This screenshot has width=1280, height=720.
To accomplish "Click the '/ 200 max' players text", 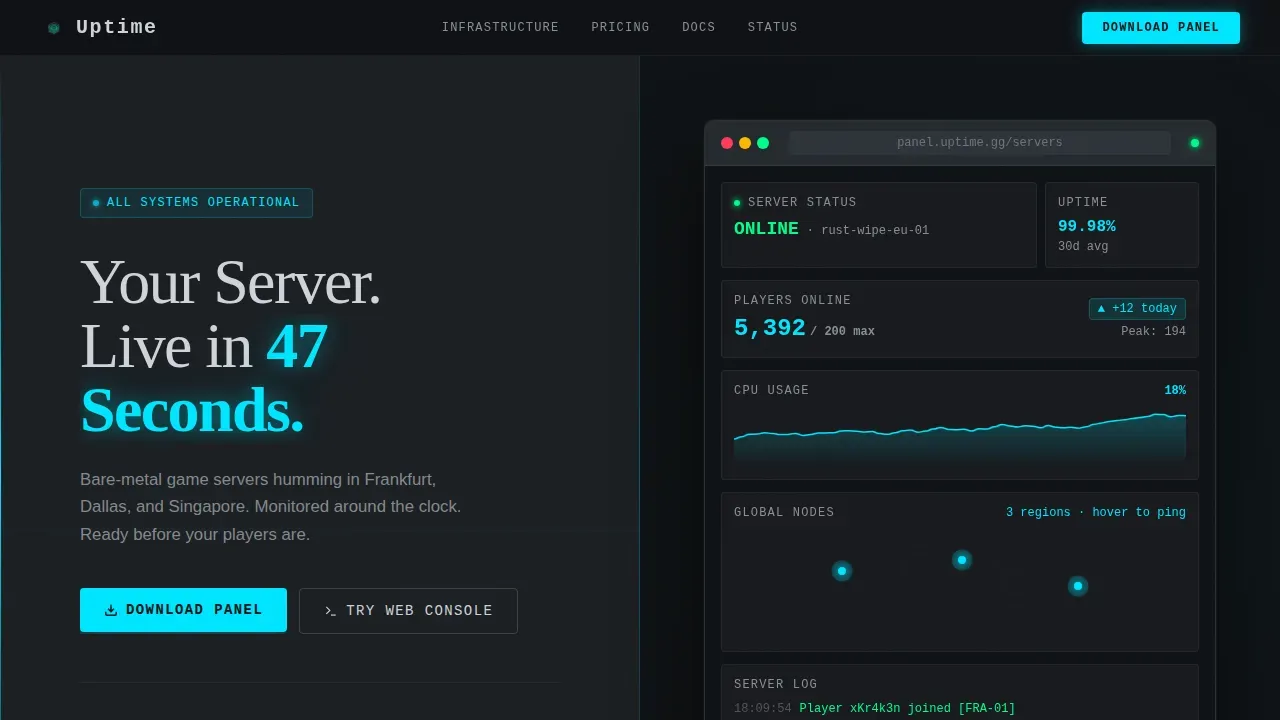I will coord(842,332).
